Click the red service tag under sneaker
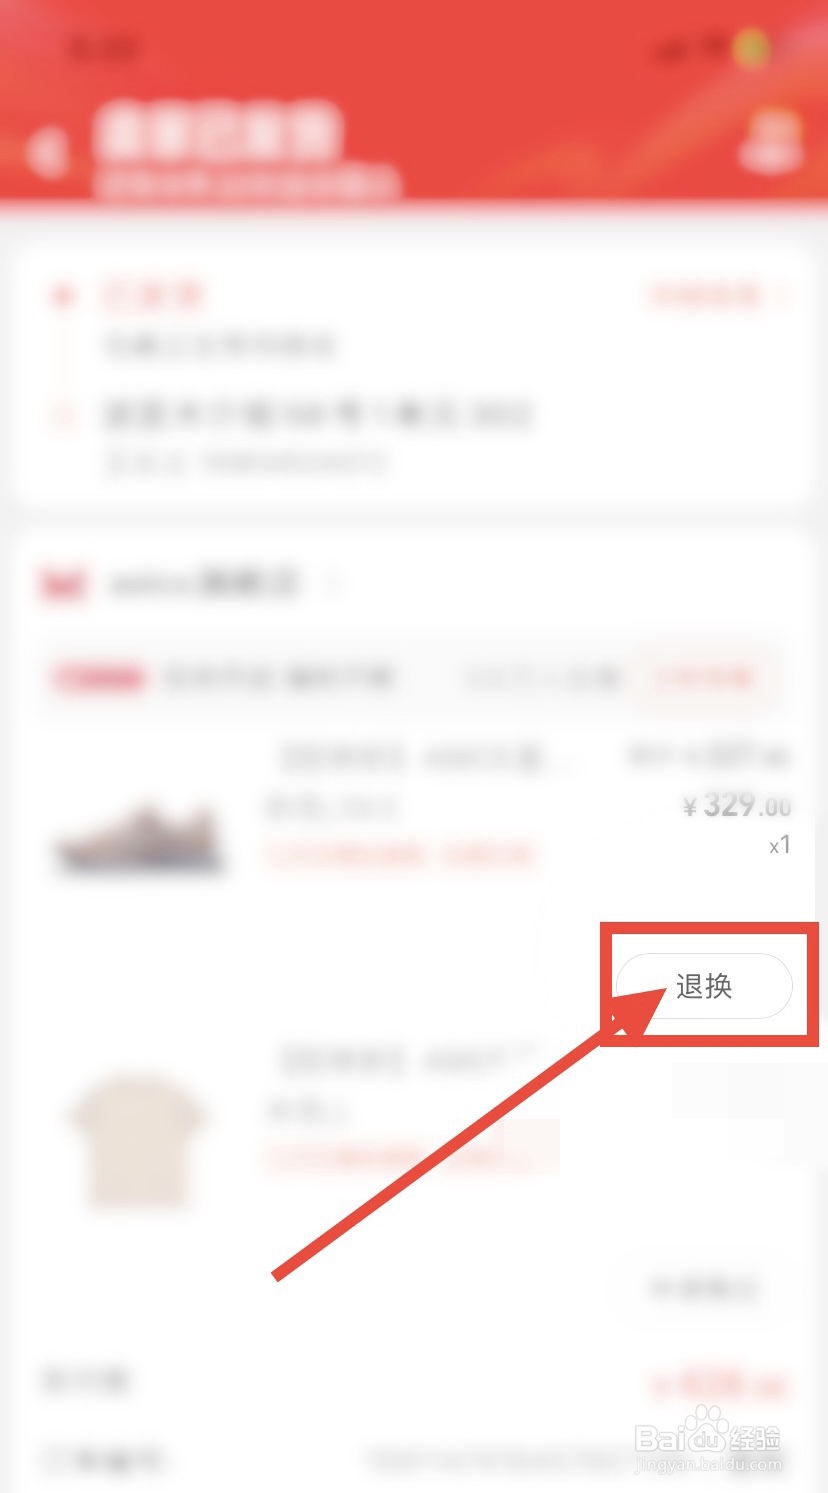Image resolution: width=828 pixels, height=1493 pixels. click(x=400, y=856)
